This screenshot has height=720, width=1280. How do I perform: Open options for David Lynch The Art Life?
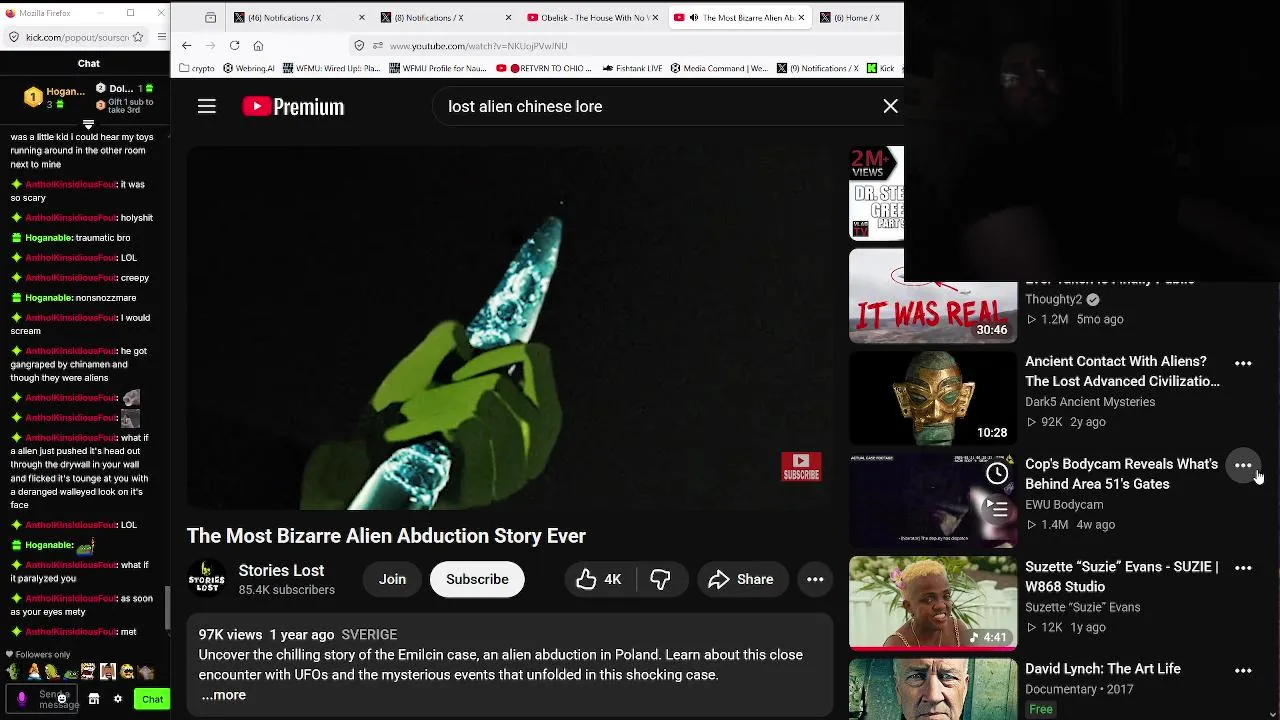1243,671
